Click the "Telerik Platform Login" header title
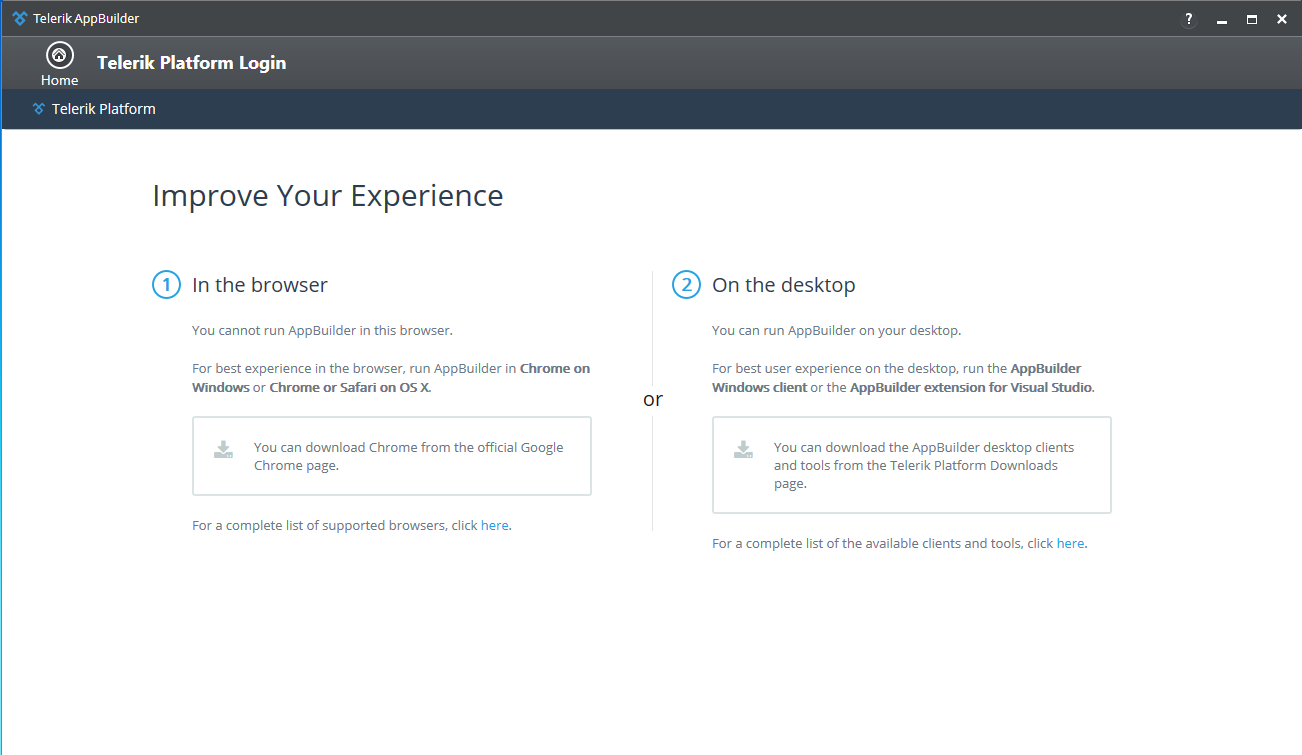 point(191,63)
